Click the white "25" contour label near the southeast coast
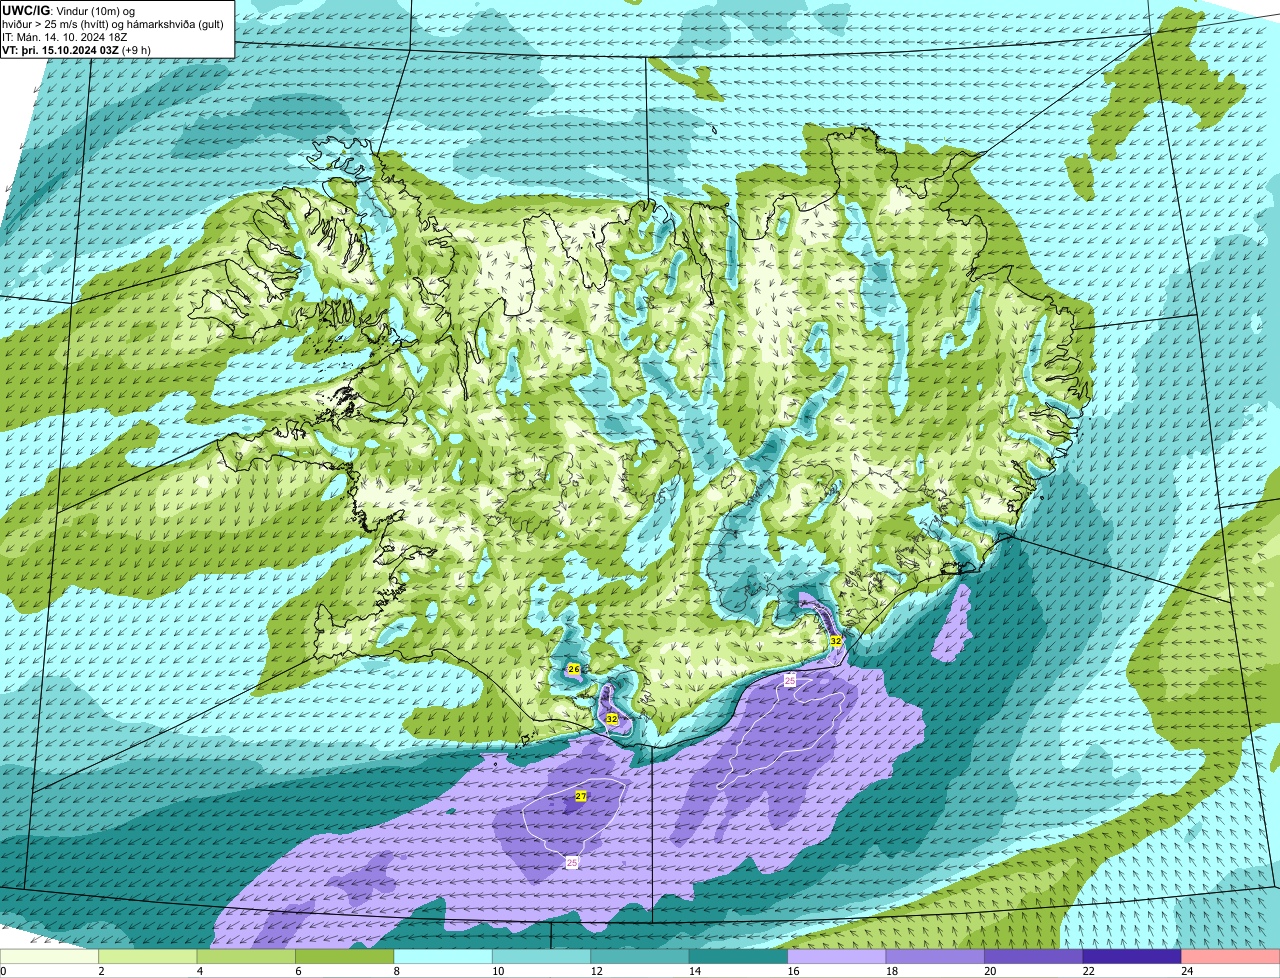The image size is (1280, 978). pyautogui.click(x=790, y=681)
